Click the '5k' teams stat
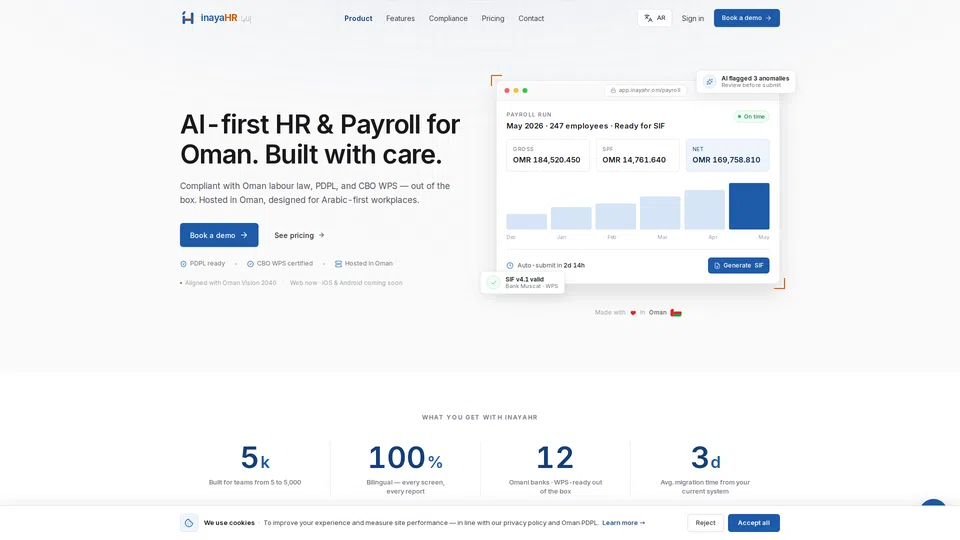The image size is (960, 540). [x=255, y=457]
